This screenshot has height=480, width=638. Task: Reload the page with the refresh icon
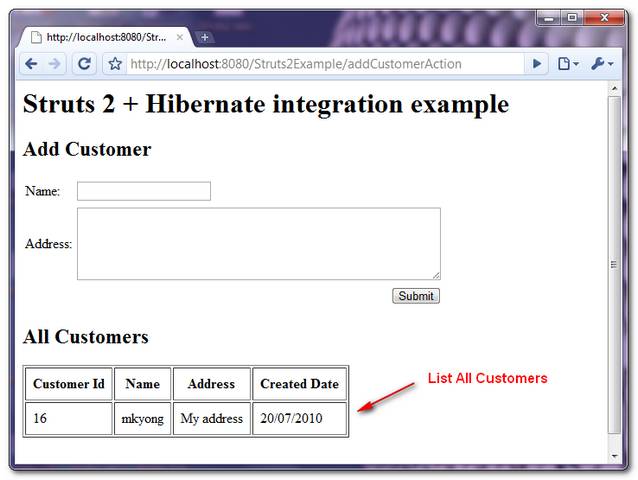[x=84, y=64]
